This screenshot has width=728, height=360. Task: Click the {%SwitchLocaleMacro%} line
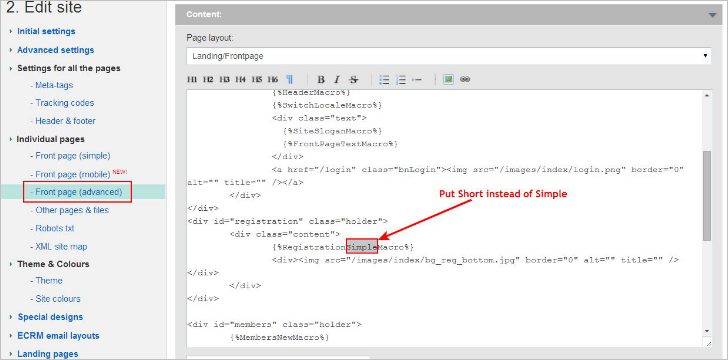tap(327, 105)
